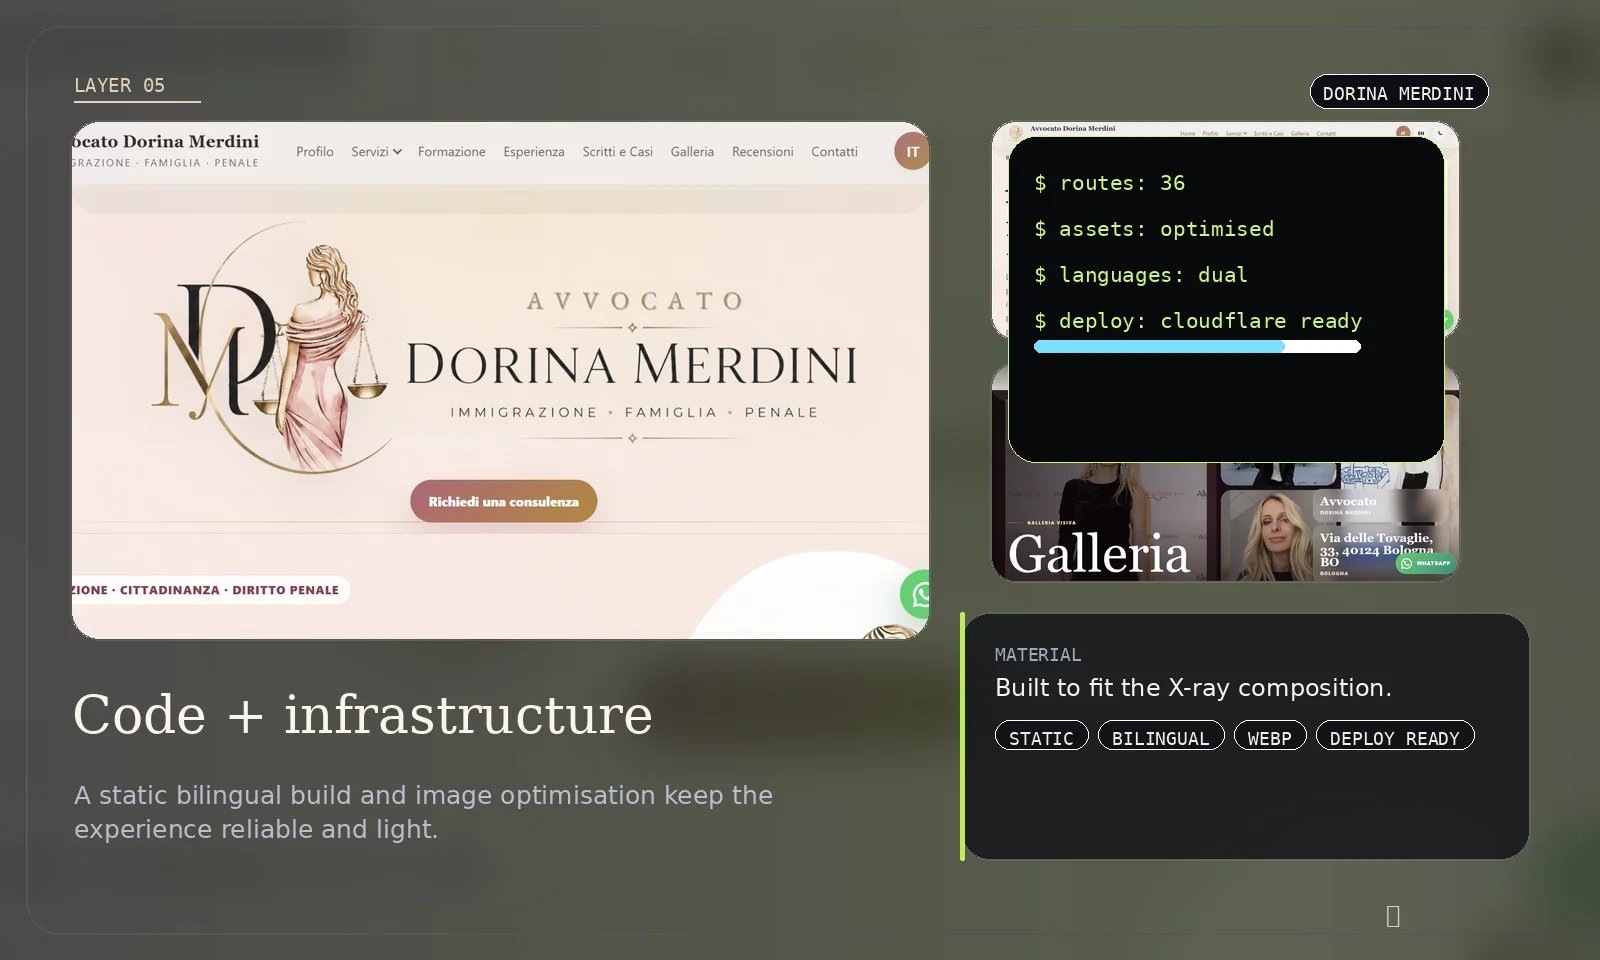
Task: Click the DORINA MERDINI pill badge
Action: pyautogui.click(x=1399, y=92)
